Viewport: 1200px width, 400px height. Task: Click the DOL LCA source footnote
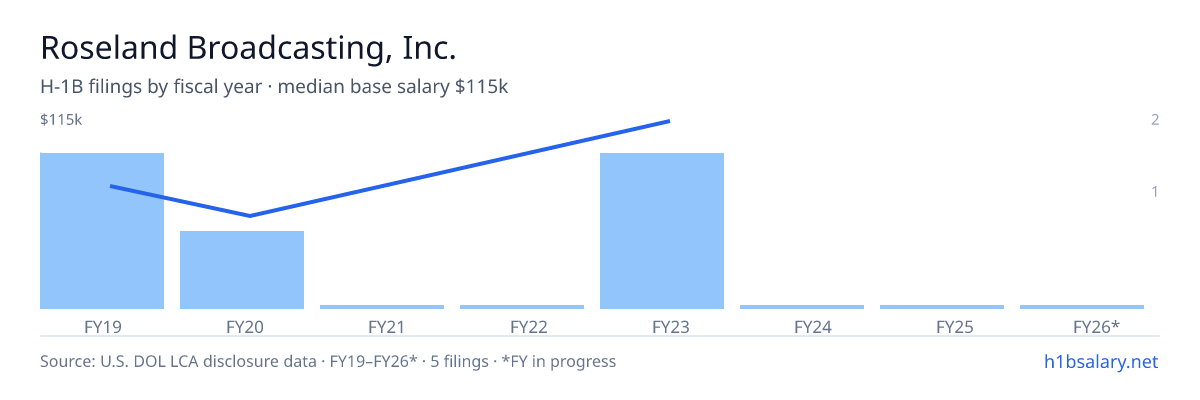coord(328,361)
